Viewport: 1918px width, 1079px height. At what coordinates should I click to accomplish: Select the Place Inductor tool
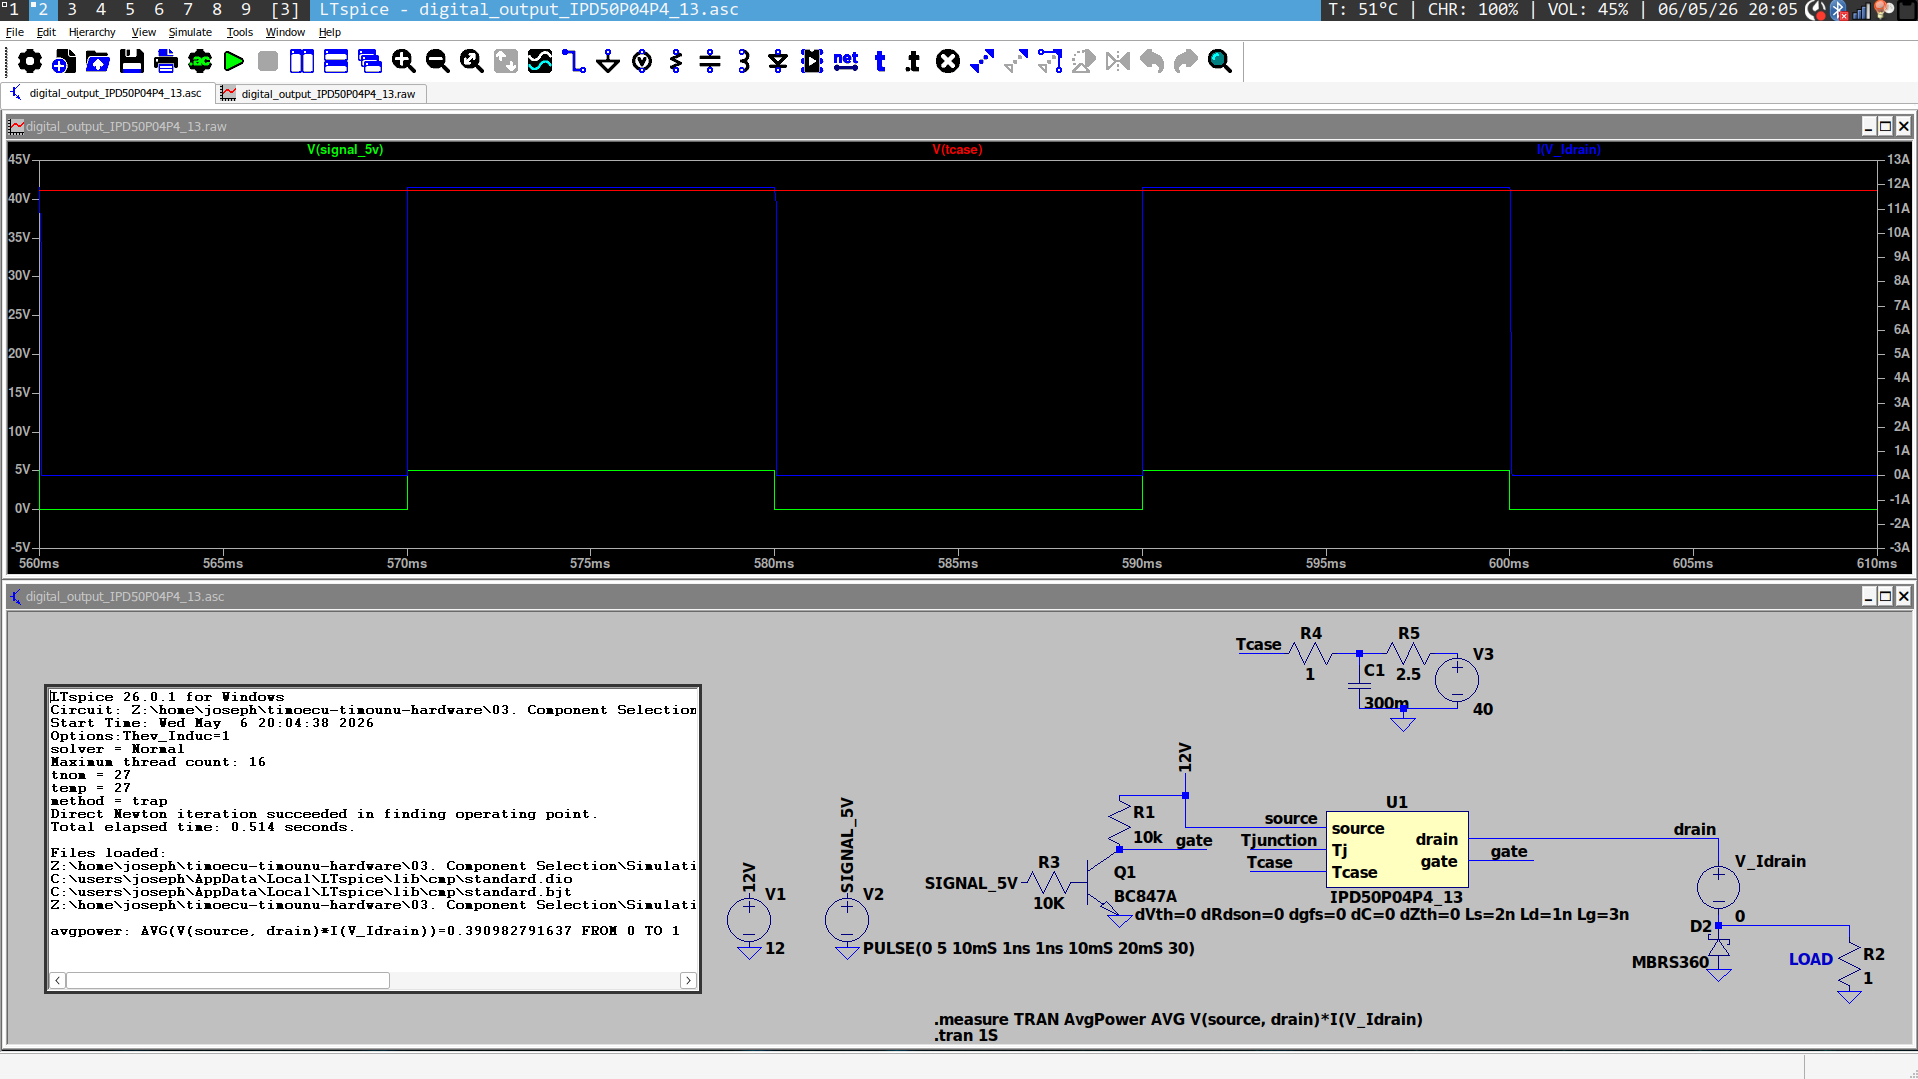tap(744, 62)
